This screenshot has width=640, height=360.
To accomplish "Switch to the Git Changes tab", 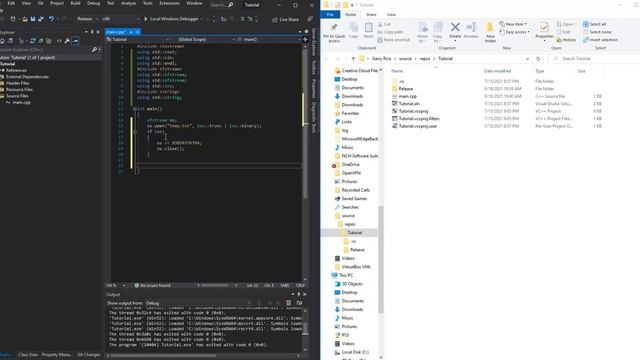I will [89, 355].
